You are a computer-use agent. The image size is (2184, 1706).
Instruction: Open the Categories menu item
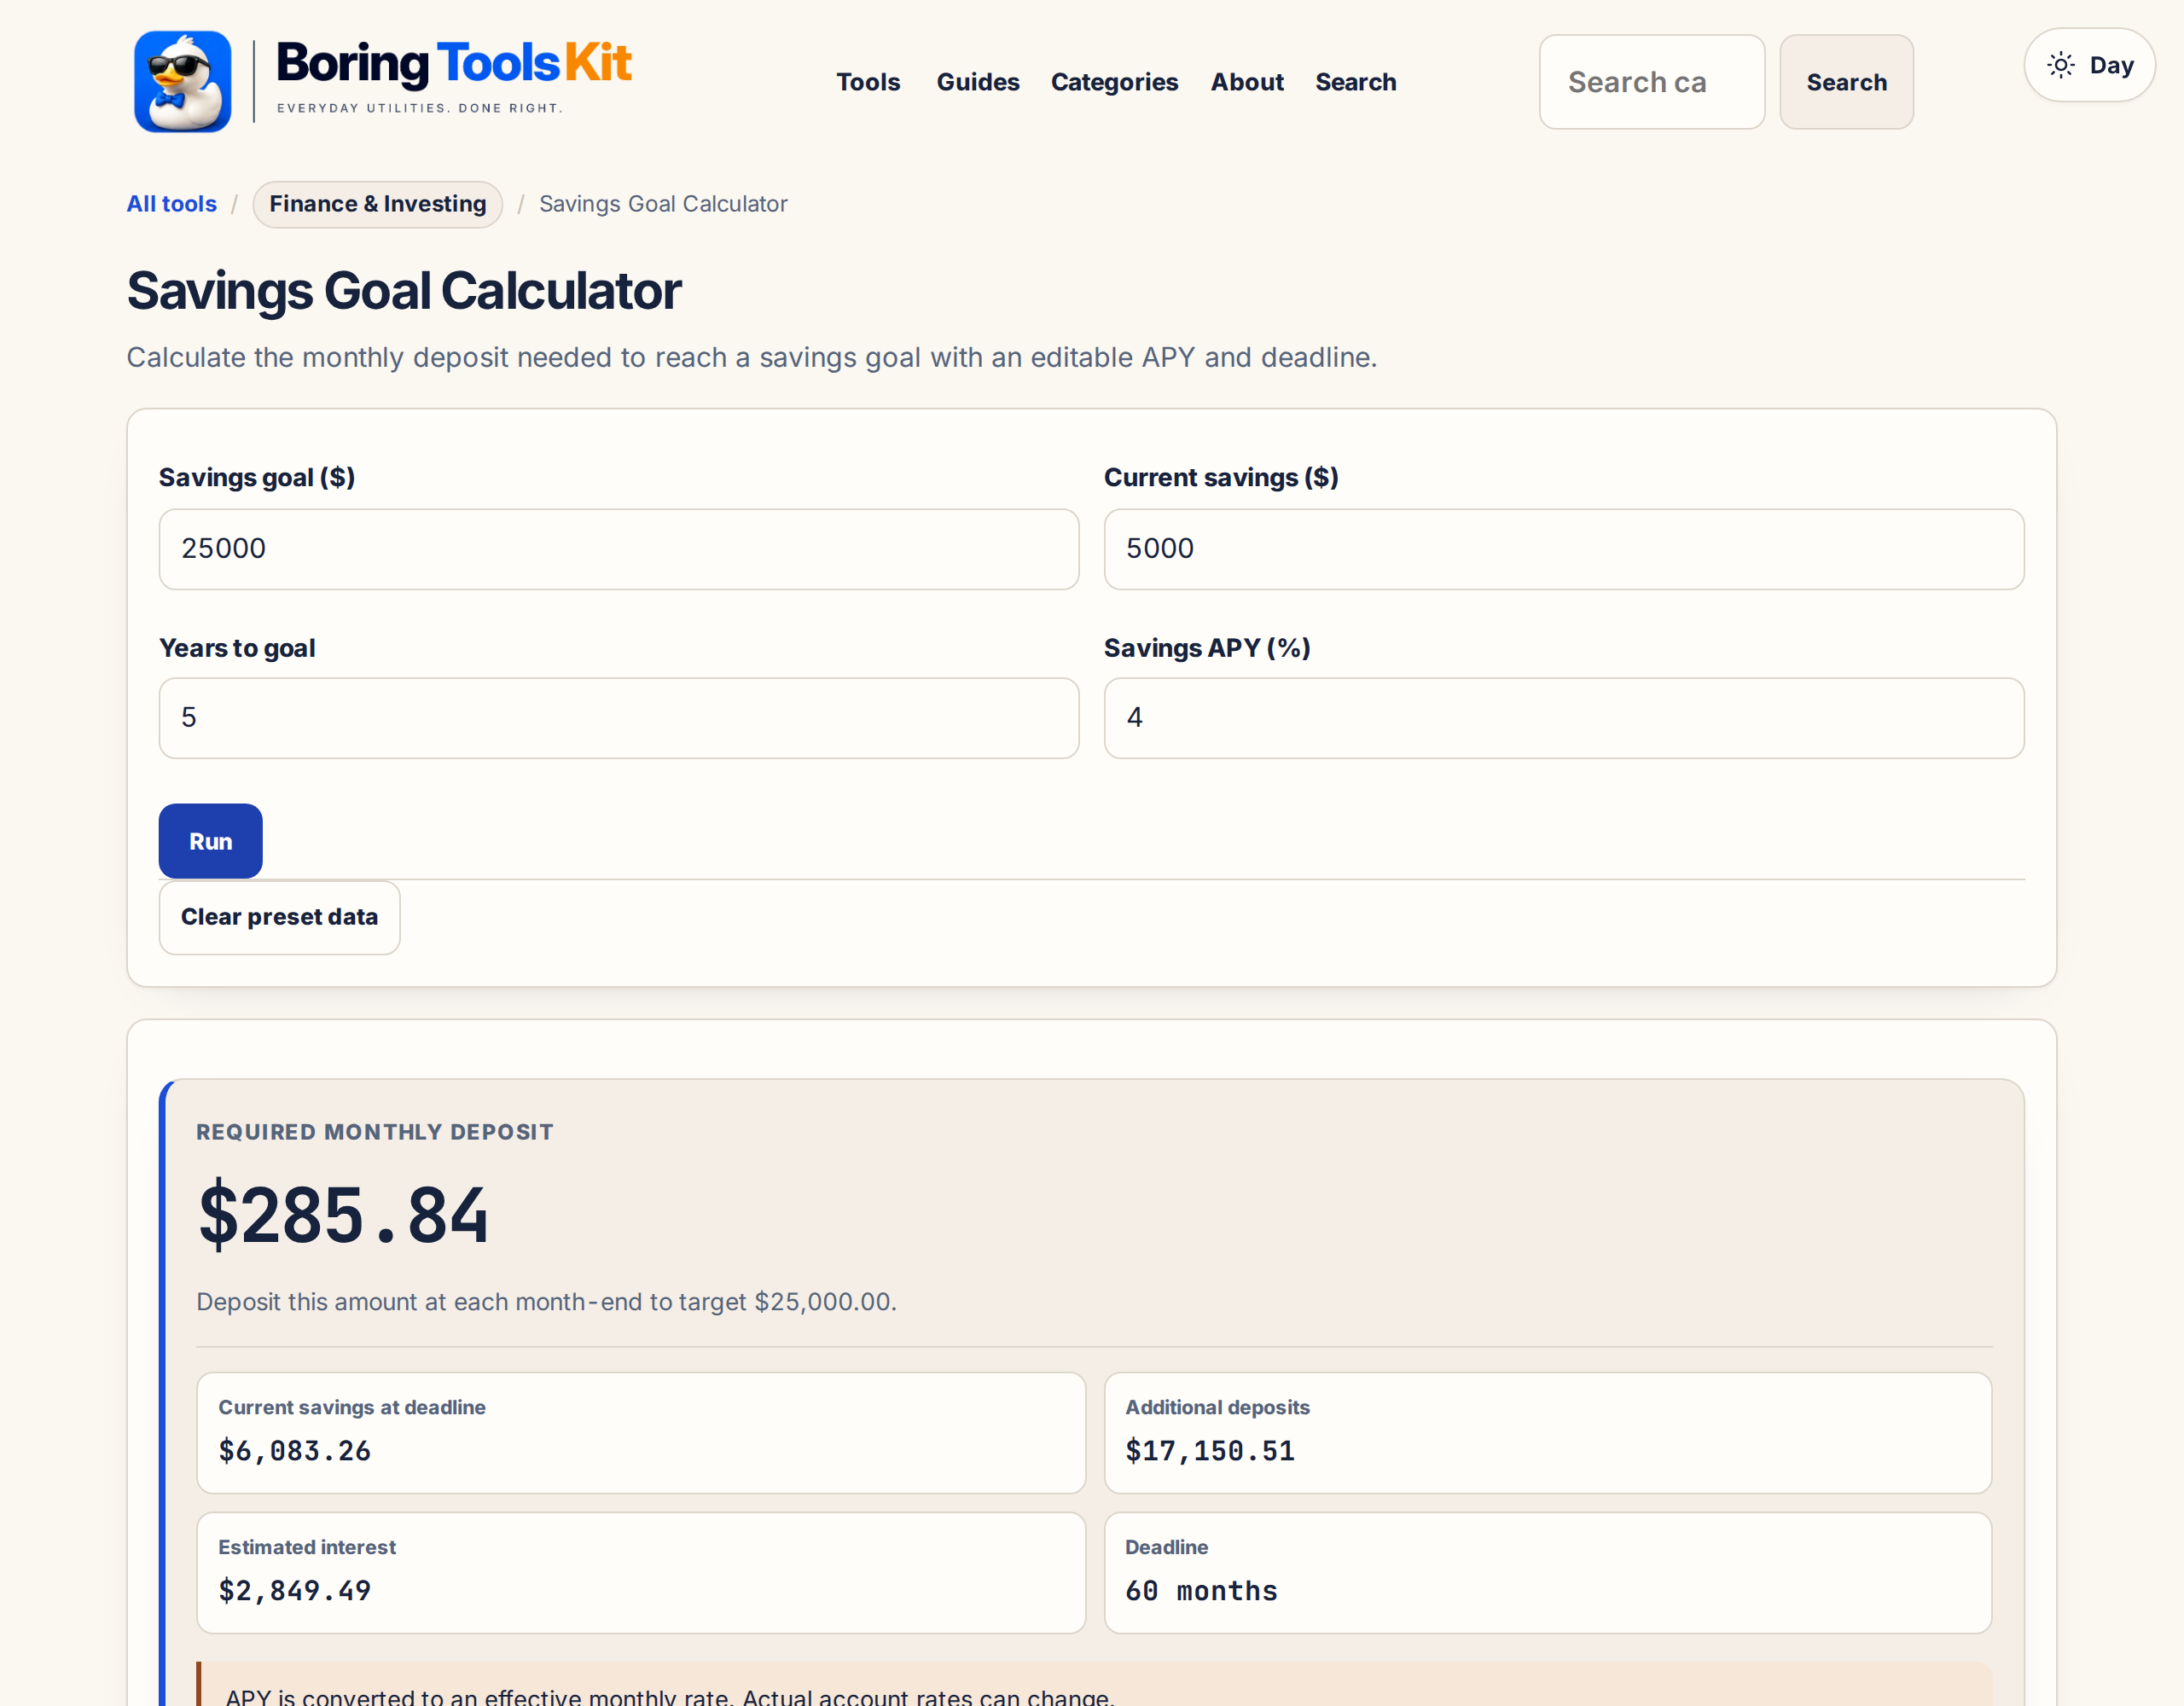1114,82
